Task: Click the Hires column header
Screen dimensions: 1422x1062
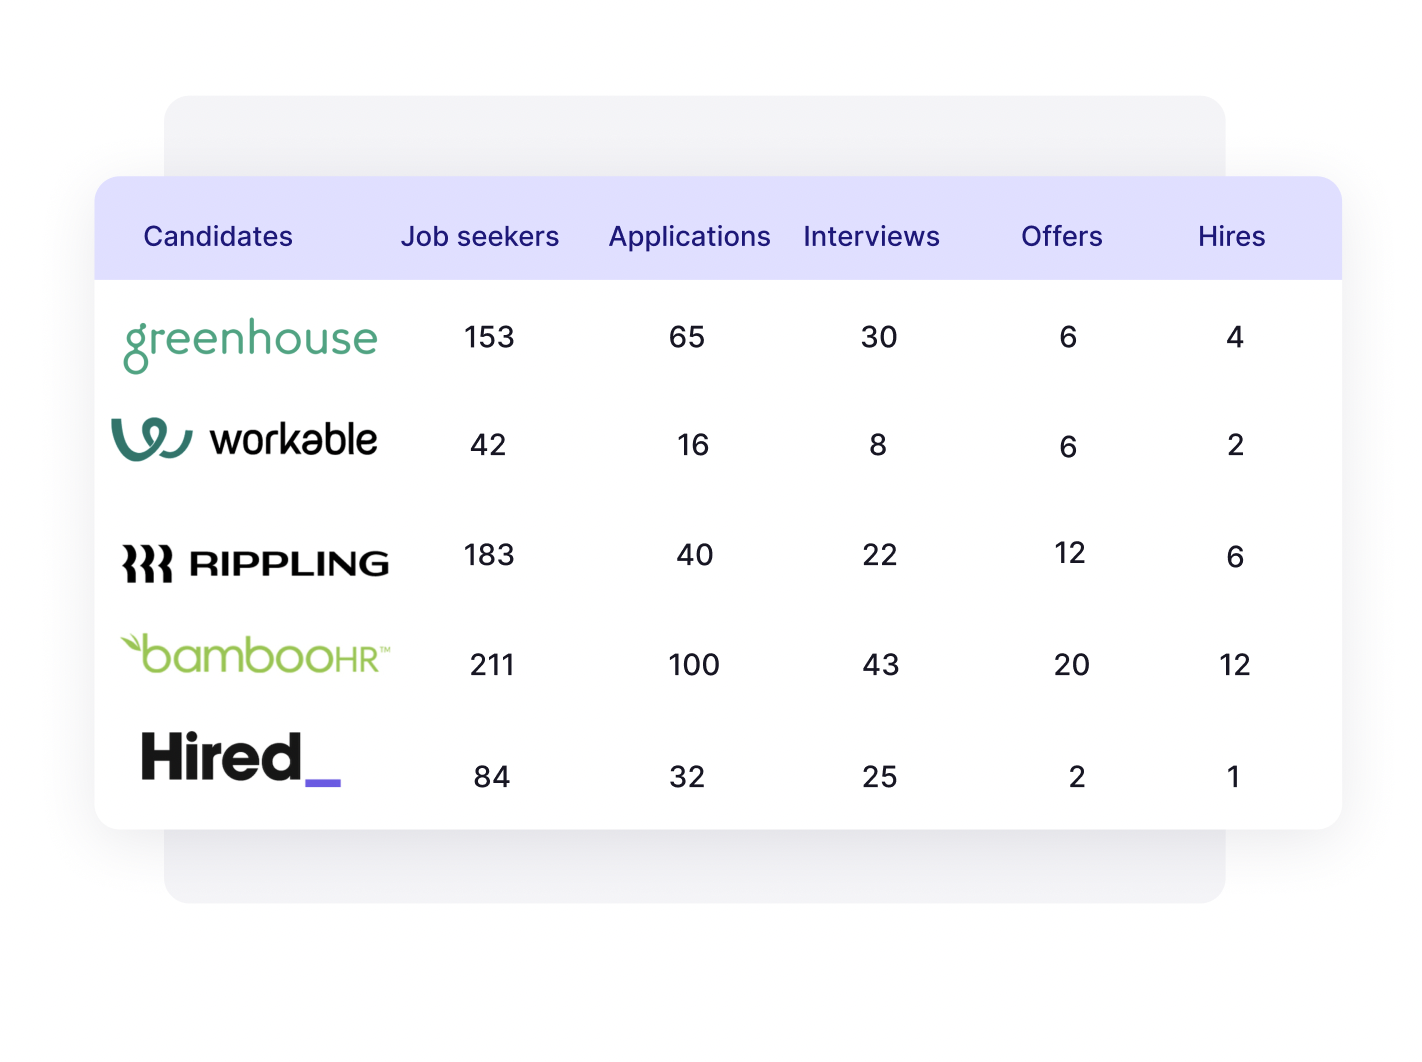Action: point(1231,236)
